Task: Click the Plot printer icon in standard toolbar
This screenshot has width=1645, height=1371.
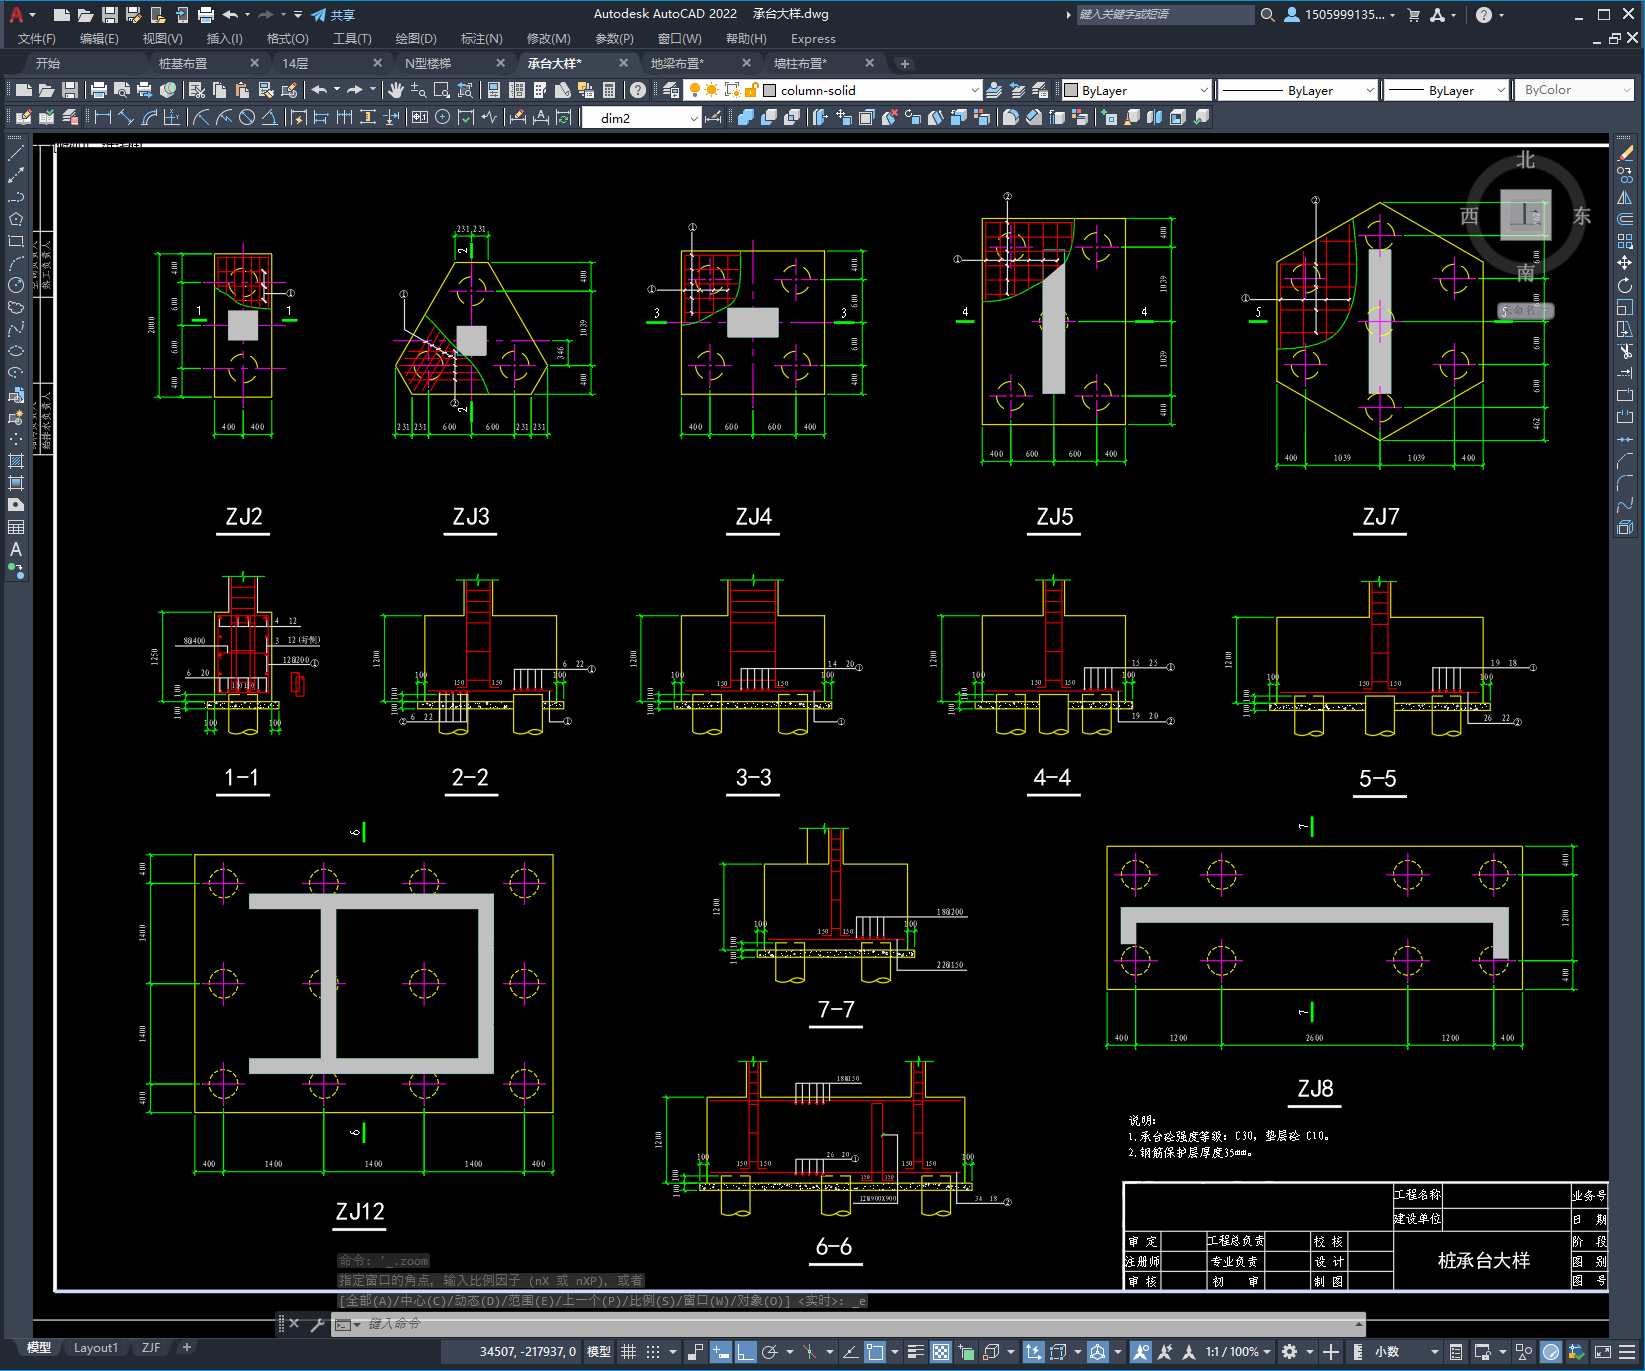Action: pos(99,90)
